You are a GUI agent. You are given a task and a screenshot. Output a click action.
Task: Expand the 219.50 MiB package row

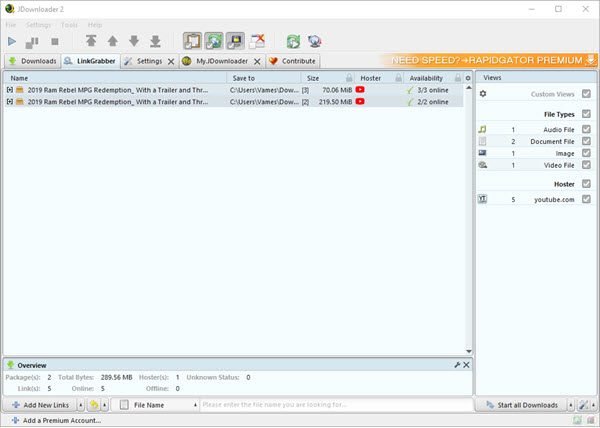[10, 102]
